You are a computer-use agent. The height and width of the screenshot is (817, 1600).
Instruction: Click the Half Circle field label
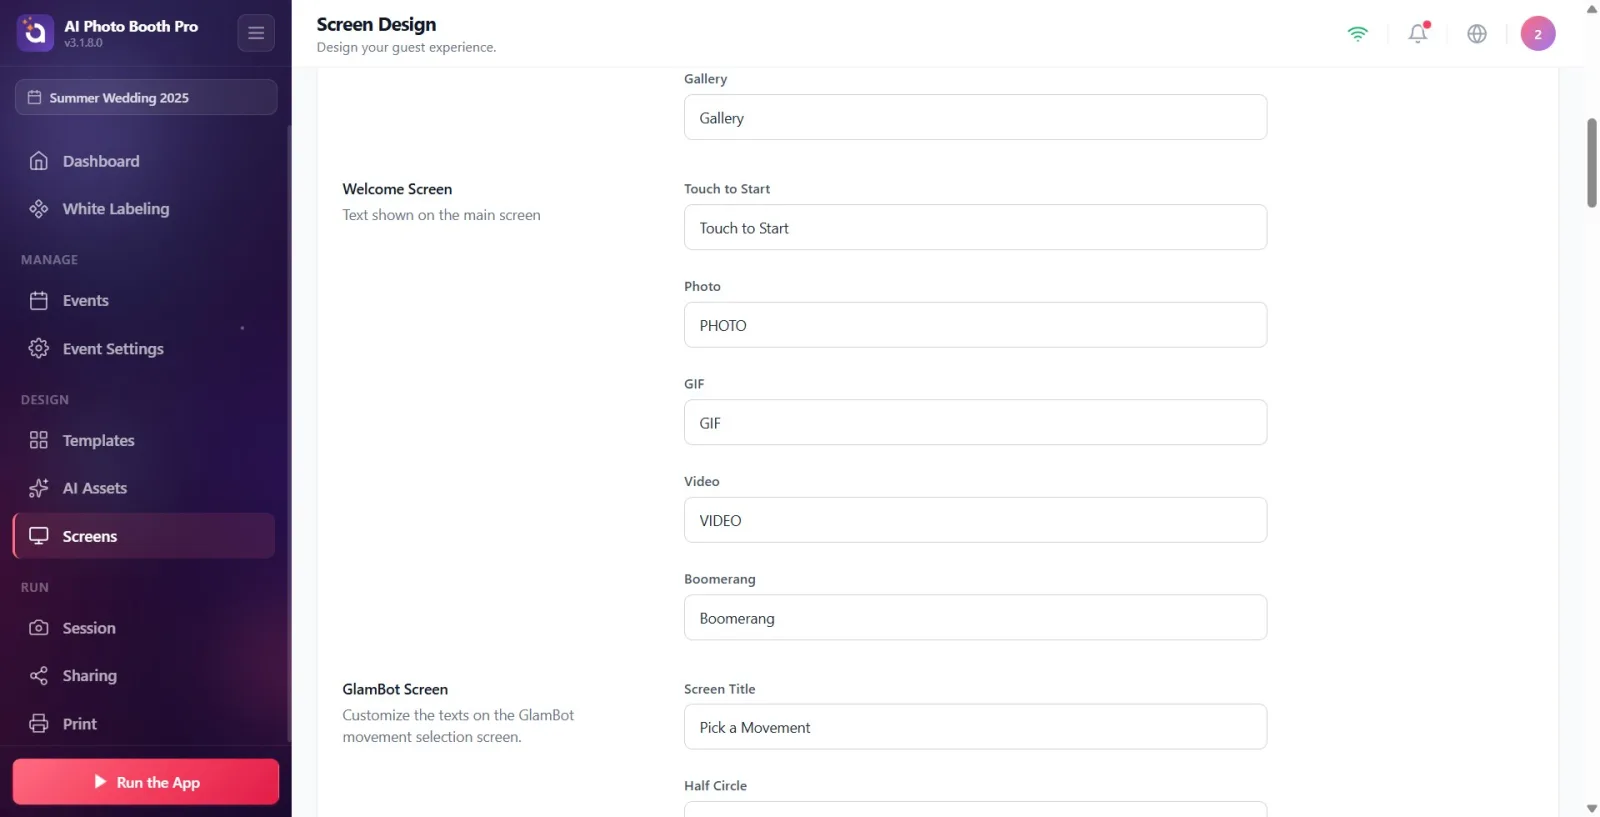(715, 786)
